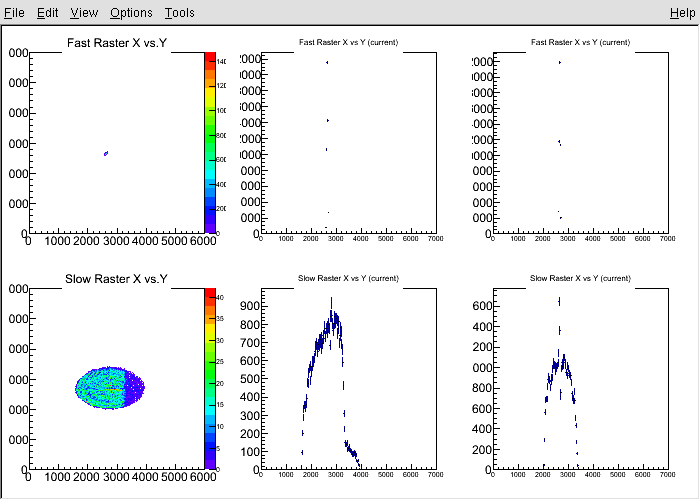Click the '1000' x-axis label in top-middle plot
This screenshot has width=700, height=500.
pyautogui.click(x=286, y=239)
